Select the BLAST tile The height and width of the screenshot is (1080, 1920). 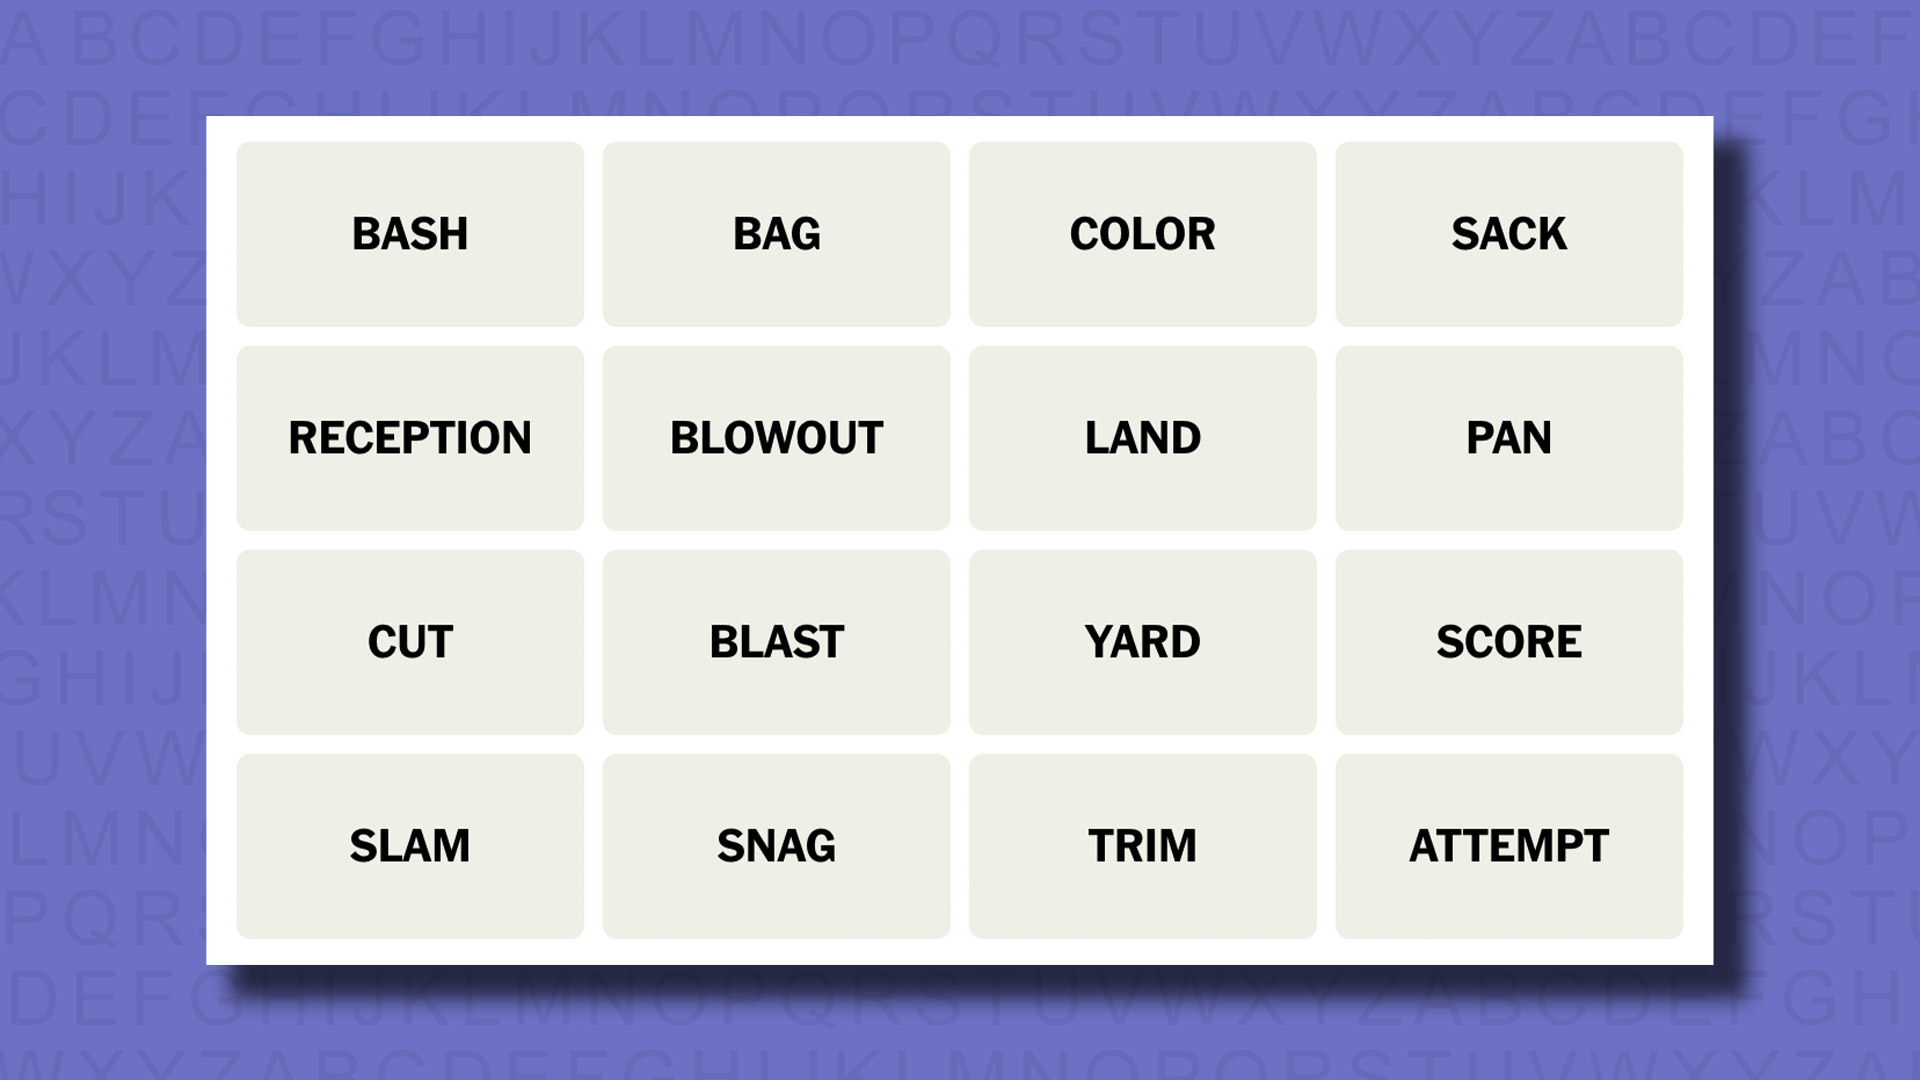(x=775, y=641)
